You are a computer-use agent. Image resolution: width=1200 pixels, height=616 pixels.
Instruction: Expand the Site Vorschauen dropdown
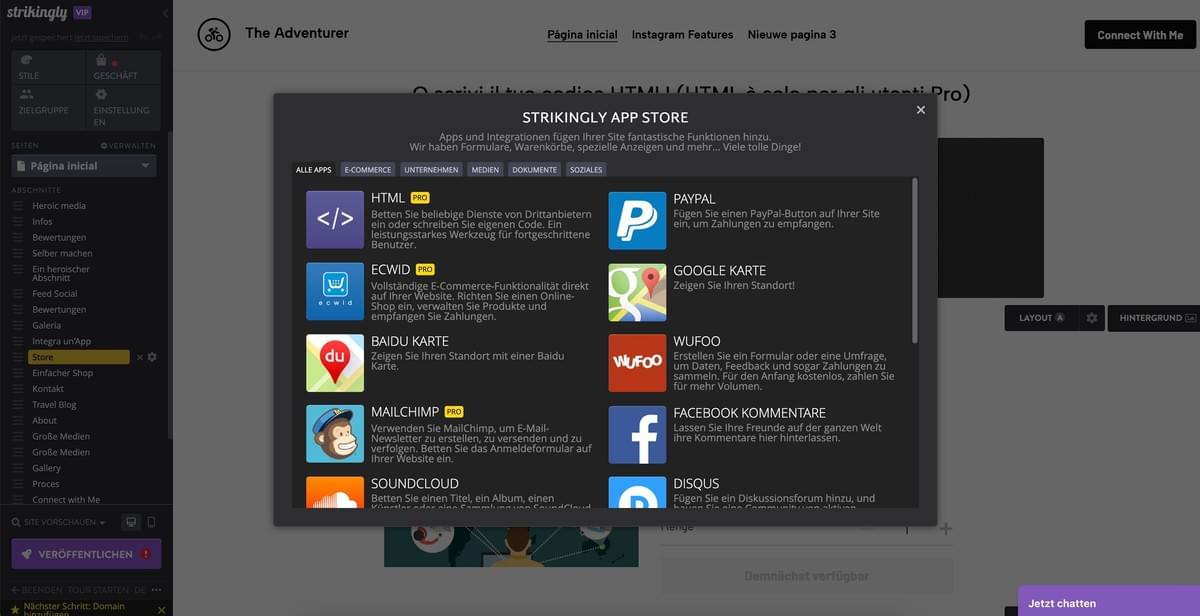(58, 522)
